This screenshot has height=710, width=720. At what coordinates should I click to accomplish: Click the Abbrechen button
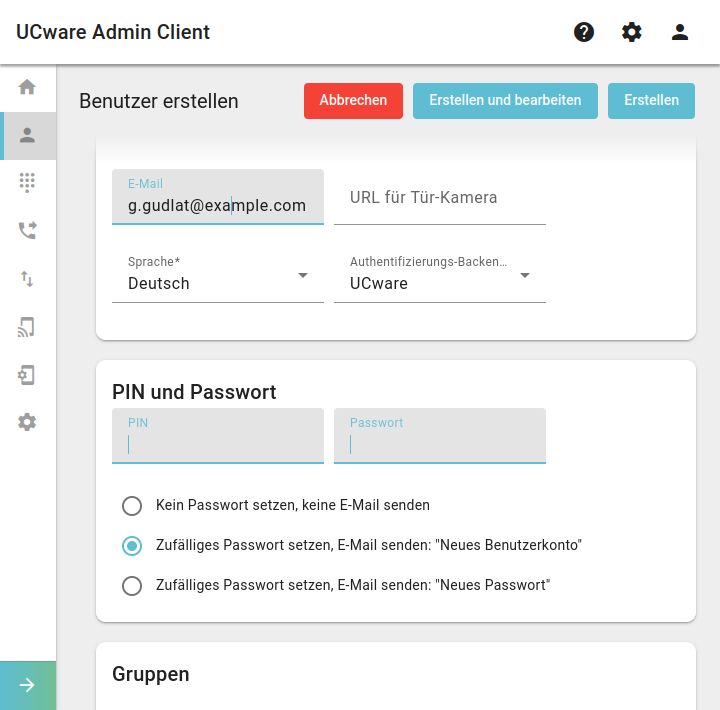click(353, 101)
